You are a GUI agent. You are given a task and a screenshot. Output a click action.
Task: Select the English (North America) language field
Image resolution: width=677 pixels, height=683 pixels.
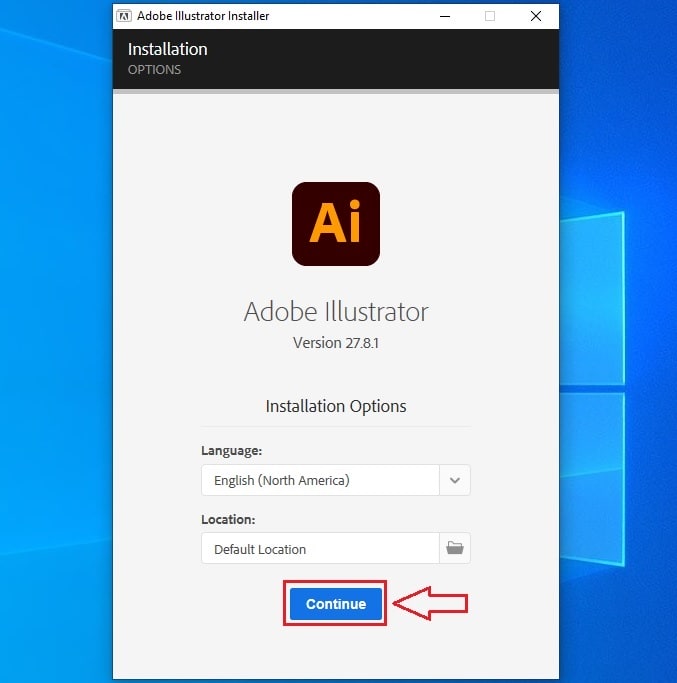320,480
